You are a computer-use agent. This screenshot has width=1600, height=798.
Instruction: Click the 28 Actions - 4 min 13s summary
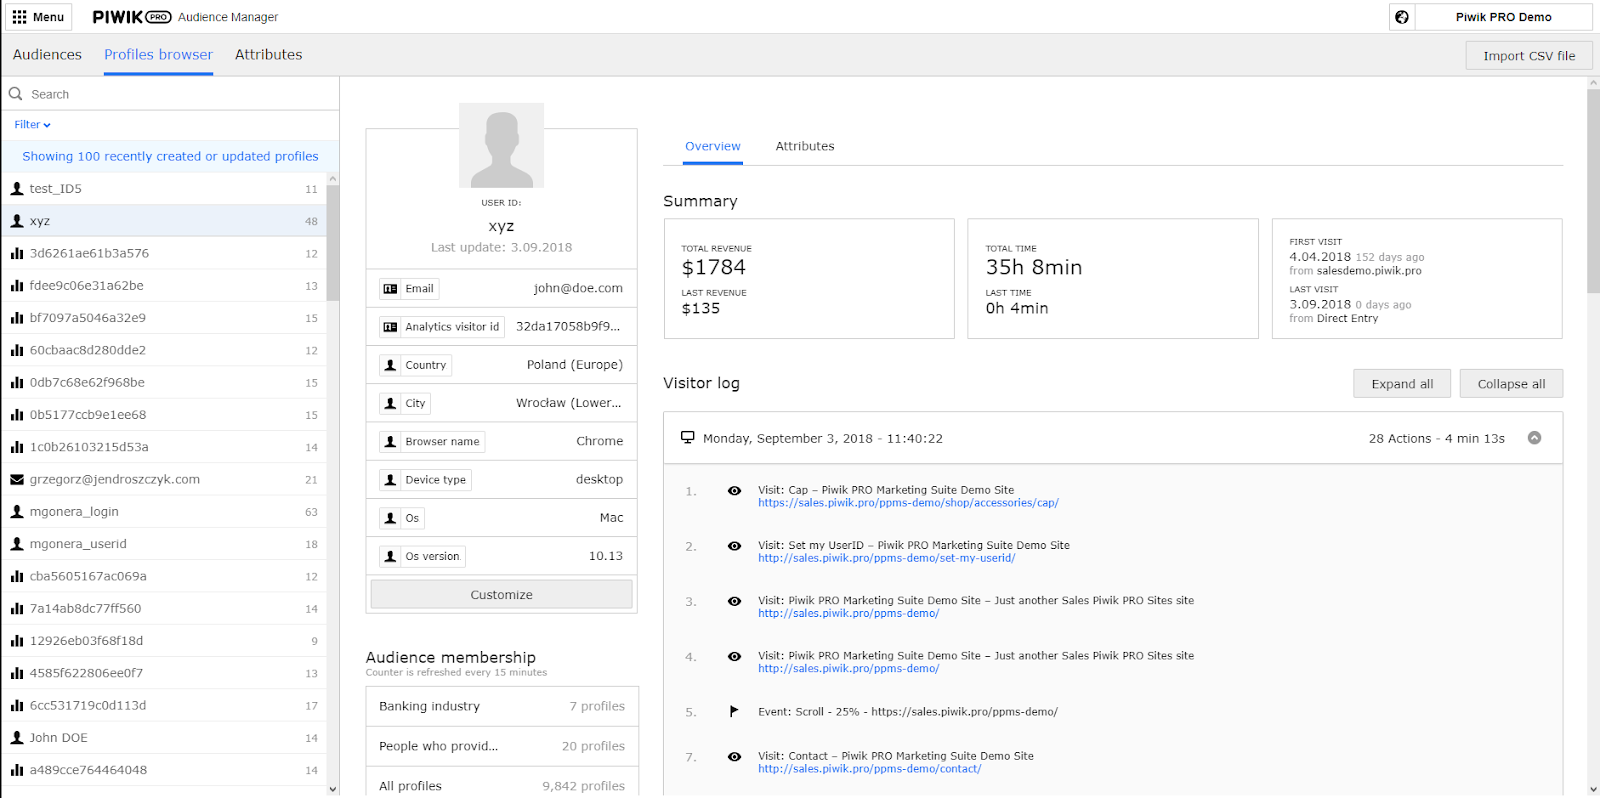coord(1436,438)
